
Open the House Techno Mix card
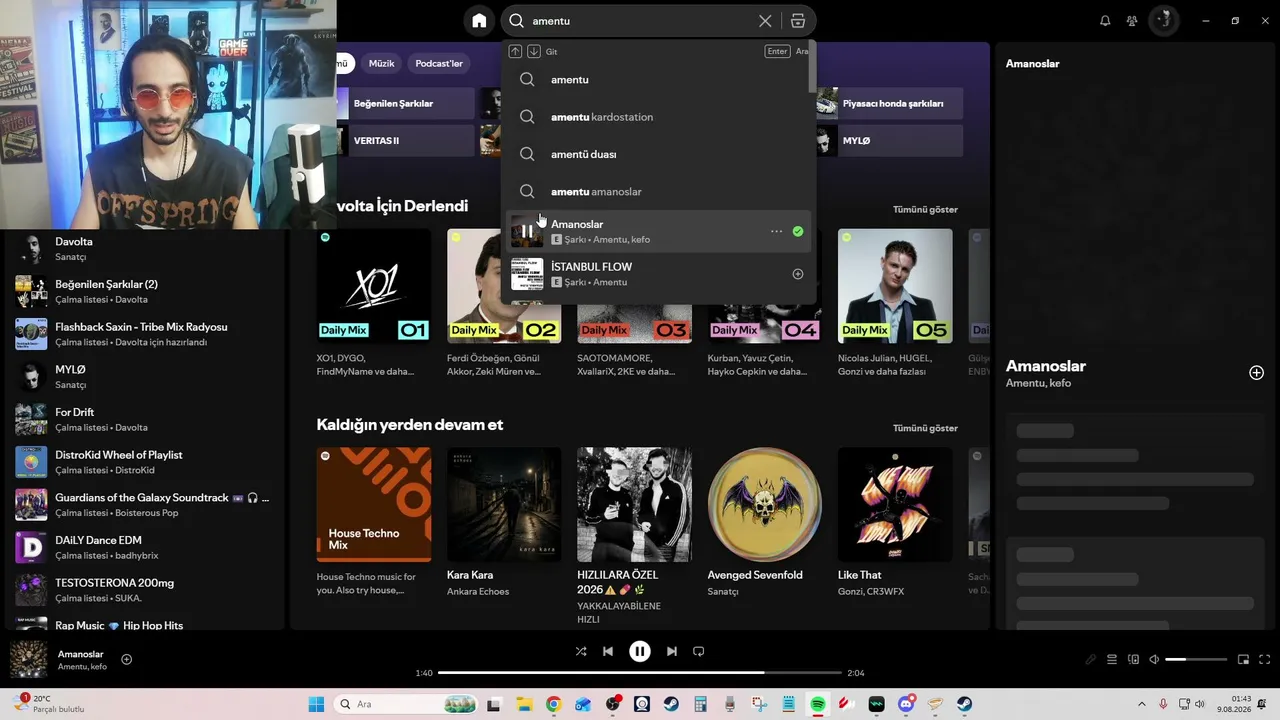click(374, 525)
